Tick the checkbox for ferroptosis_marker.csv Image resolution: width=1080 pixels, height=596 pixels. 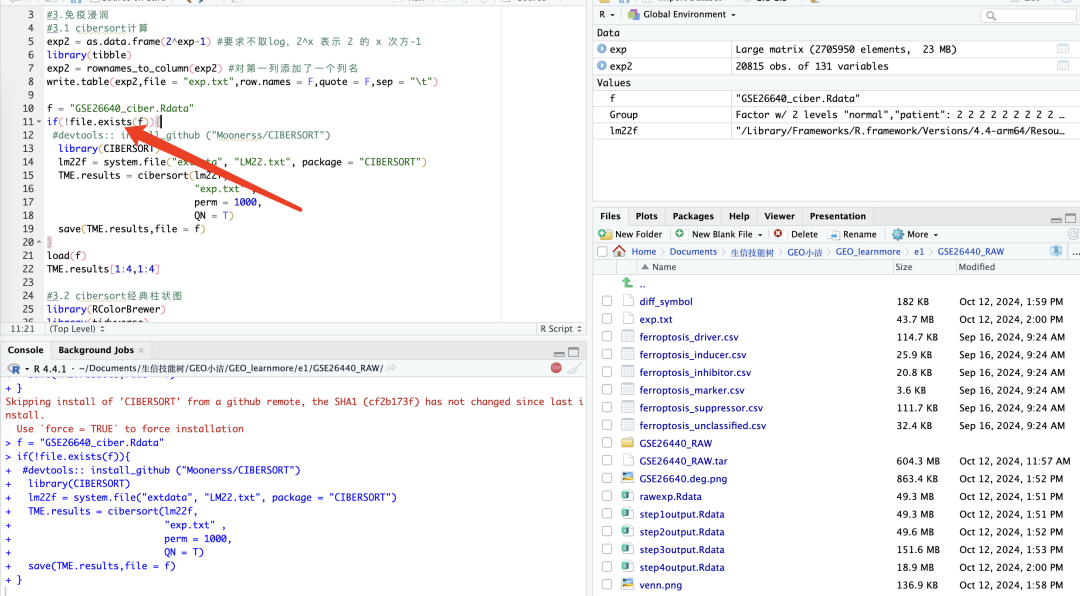pyautogui.click(x=607, y=390)
